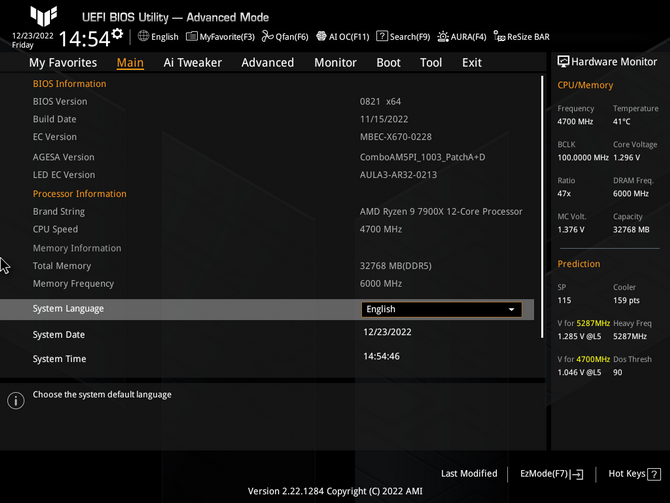
Task: Click AGESA Version value ComboAM5PI_1003_PatchA+D
Action: [x=422, y=157]
